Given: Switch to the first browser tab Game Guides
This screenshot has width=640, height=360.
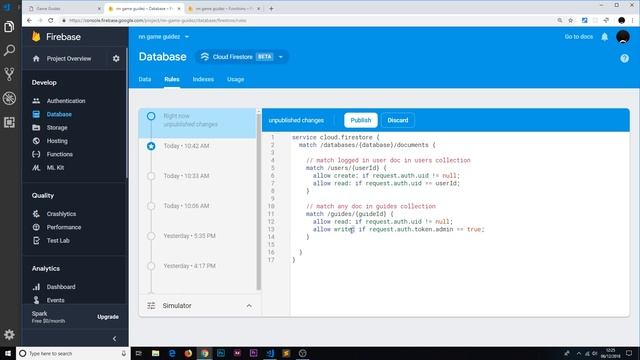Looking at the screenshot, I should click(64, 9).
